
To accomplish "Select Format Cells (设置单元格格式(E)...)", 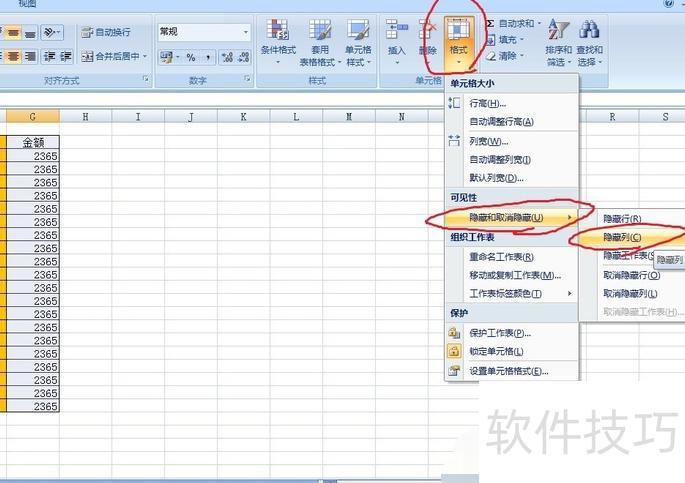I will 512,371.
